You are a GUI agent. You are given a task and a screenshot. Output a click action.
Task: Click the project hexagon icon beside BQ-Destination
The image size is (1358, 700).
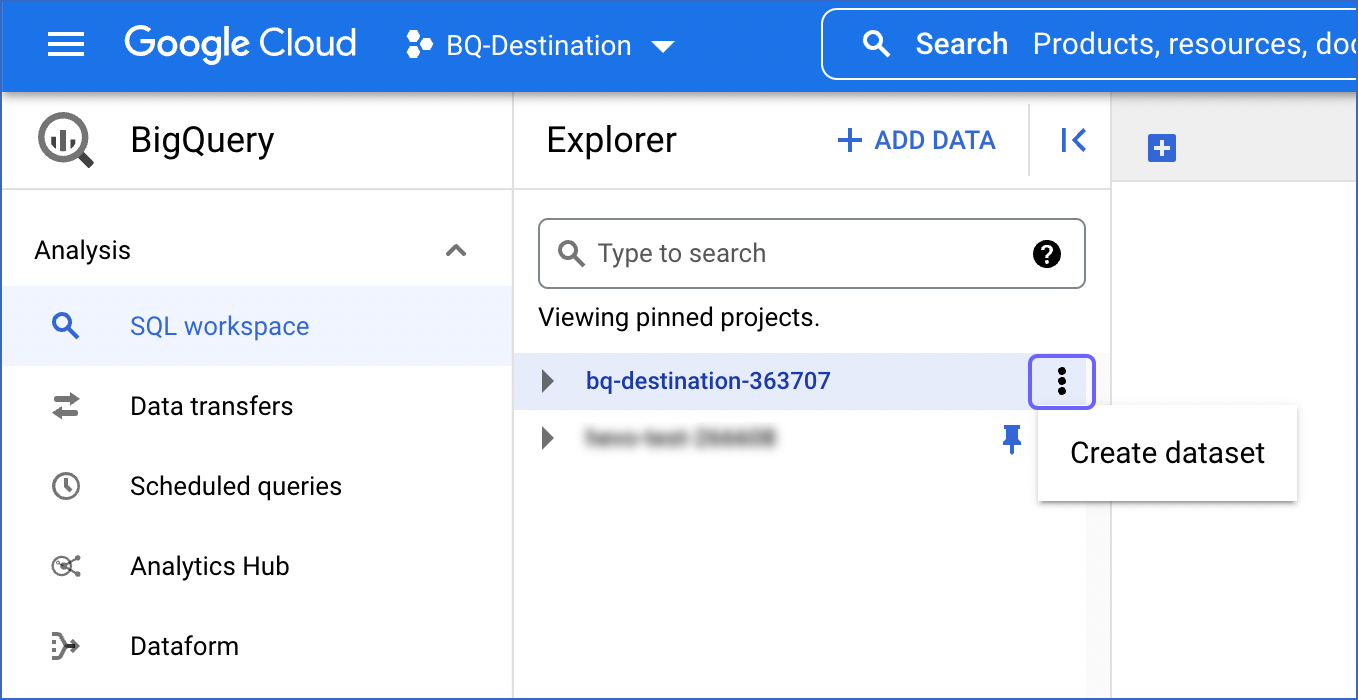click(x=419, y=46)
